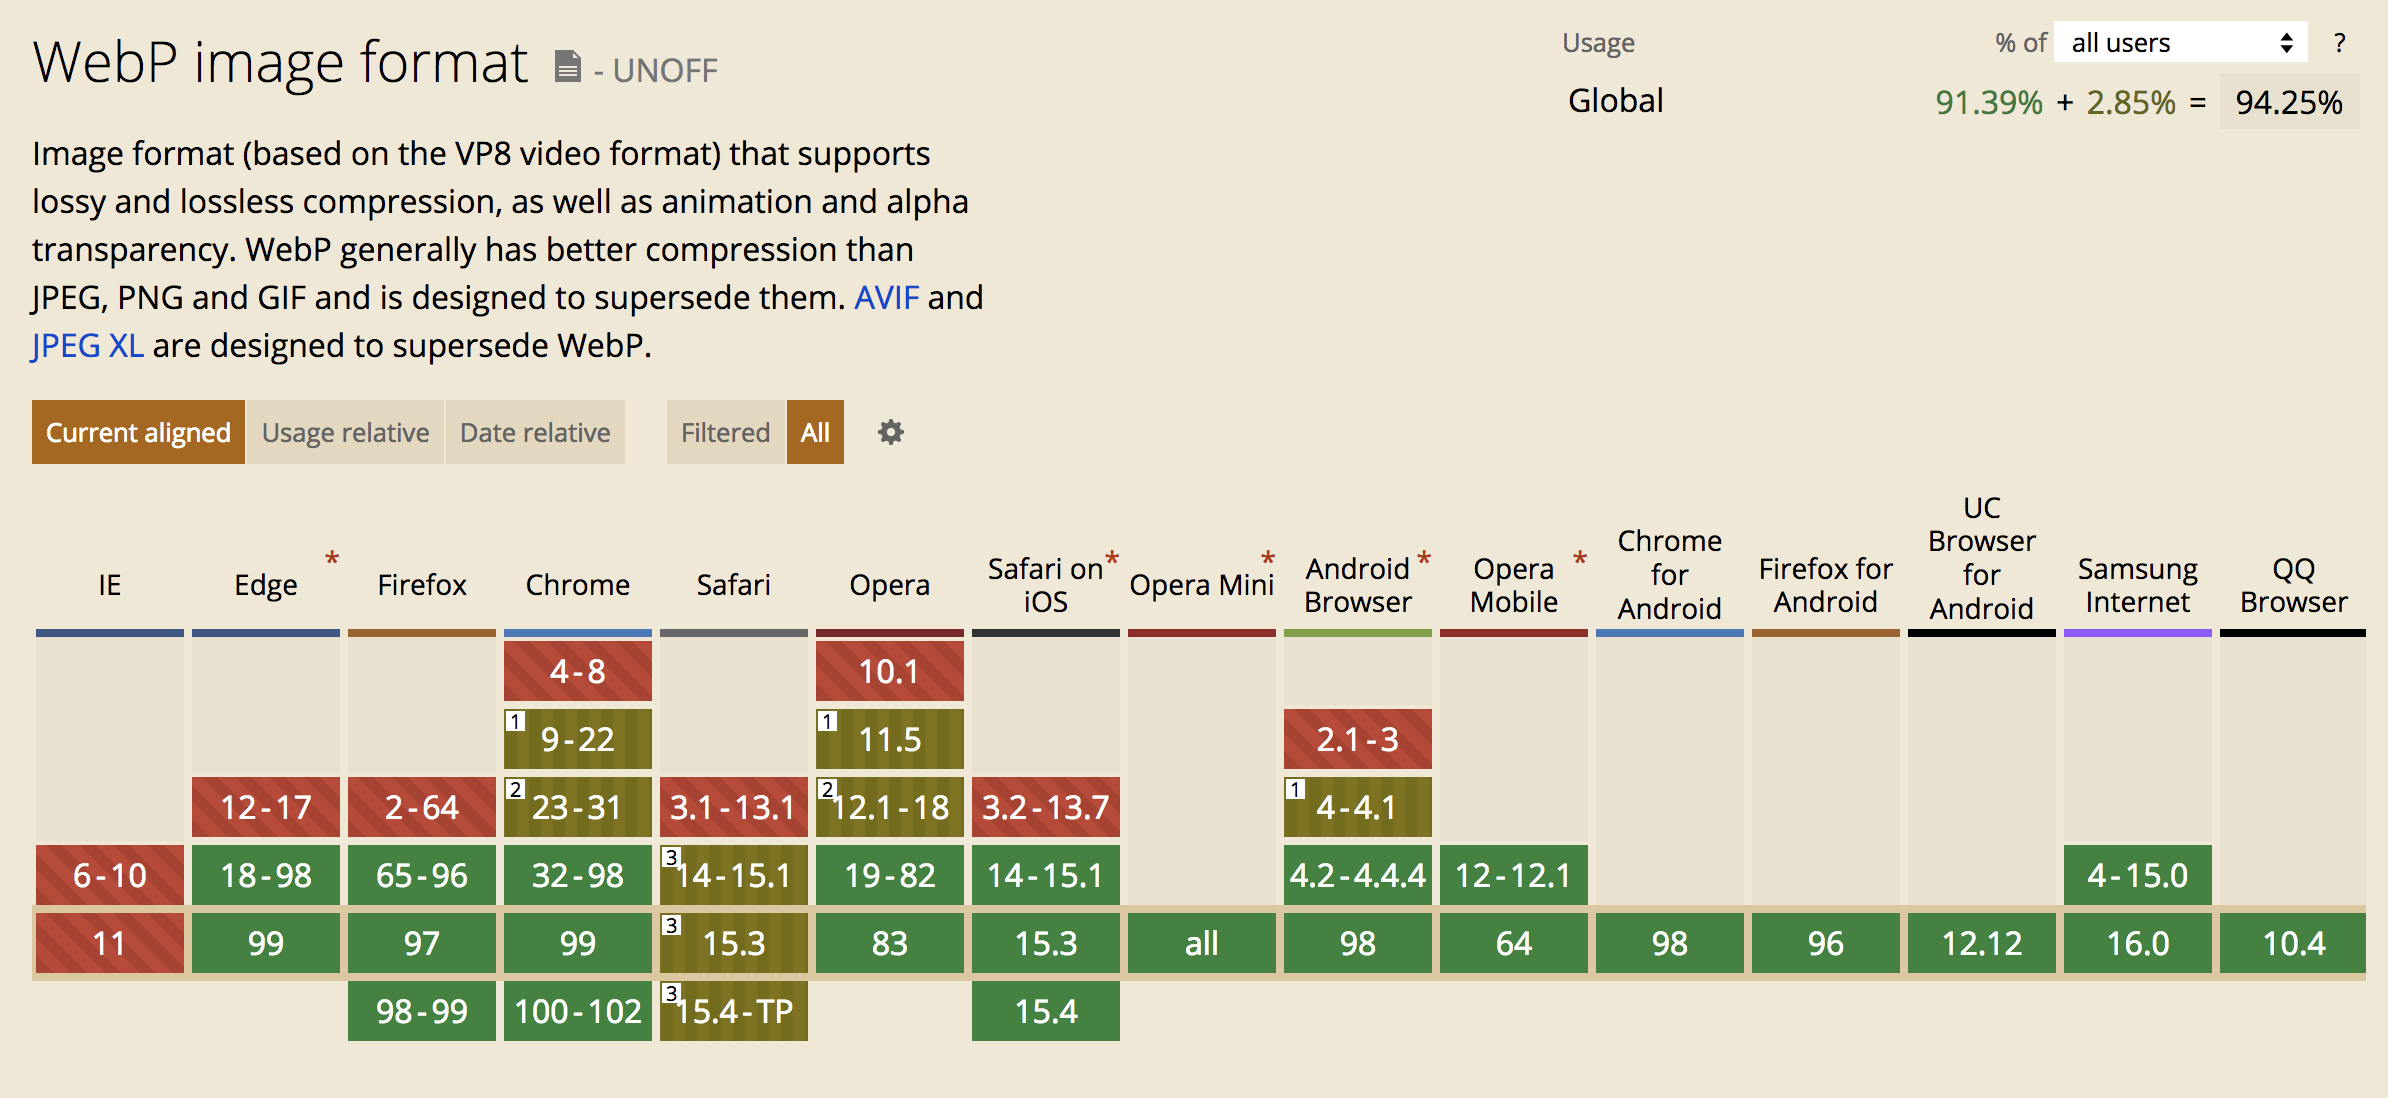Image resolution: width=2388 pixels, height=1098 pixels.
Task: Click note 3 marker on Safari 15.3
Action: [x=672, y=925]
